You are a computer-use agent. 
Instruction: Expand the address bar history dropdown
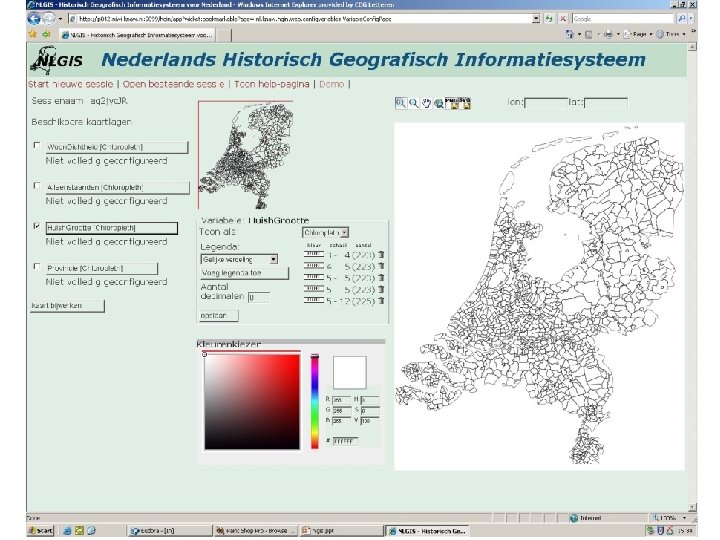coord(536,19)
